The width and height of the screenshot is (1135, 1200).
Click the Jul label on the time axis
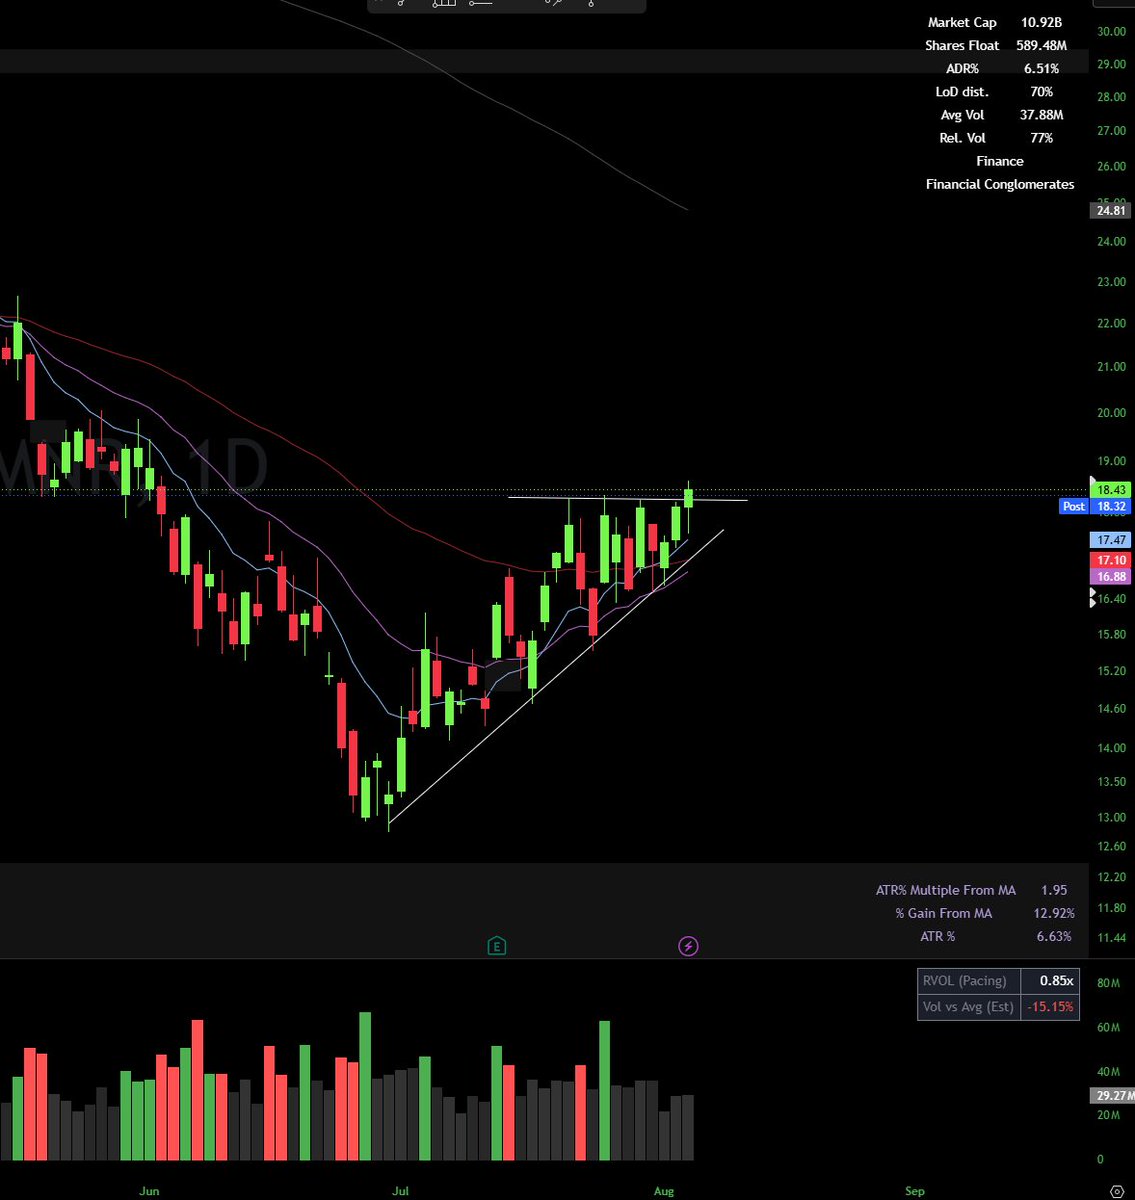tap(401, 1190)
